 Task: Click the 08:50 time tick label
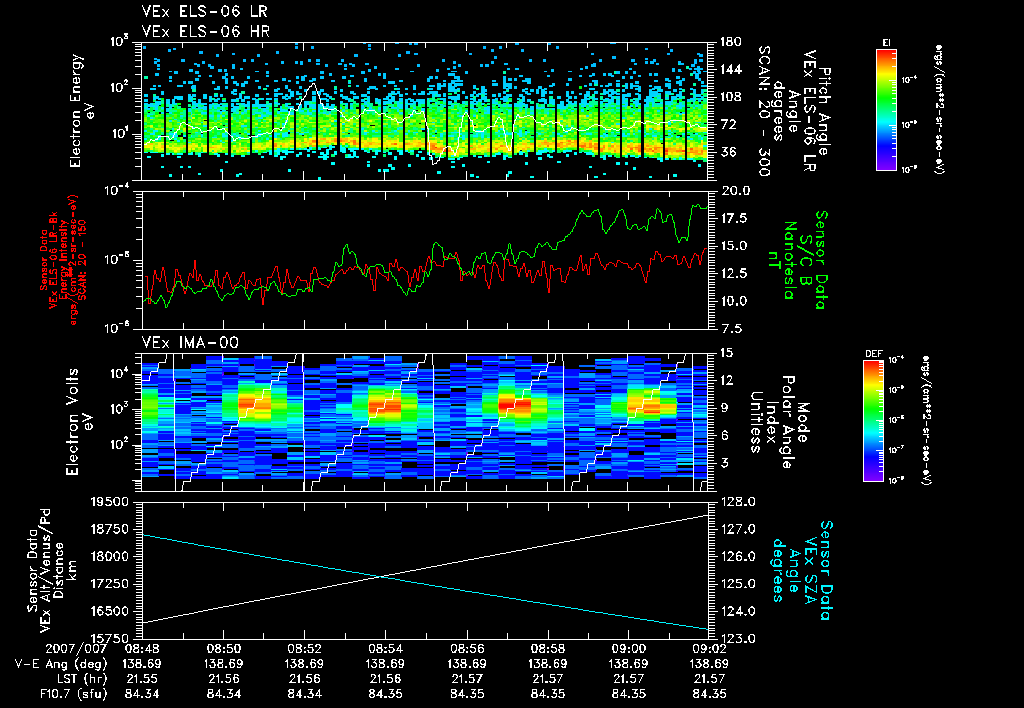(x=224, y=649)
